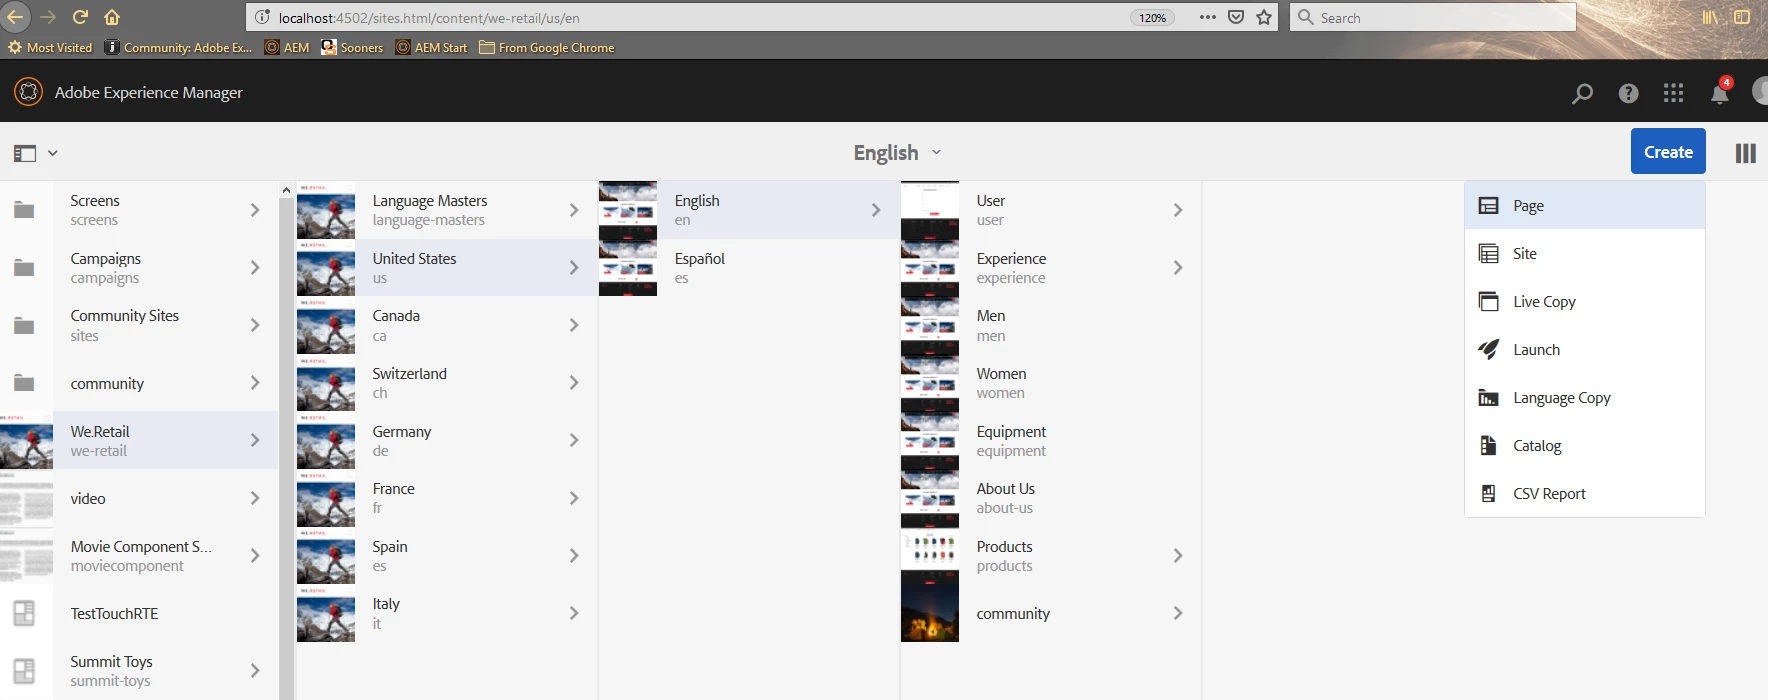Click the CSV Report icon
Screen dimensions: 1768x700
pos(1488,494)
